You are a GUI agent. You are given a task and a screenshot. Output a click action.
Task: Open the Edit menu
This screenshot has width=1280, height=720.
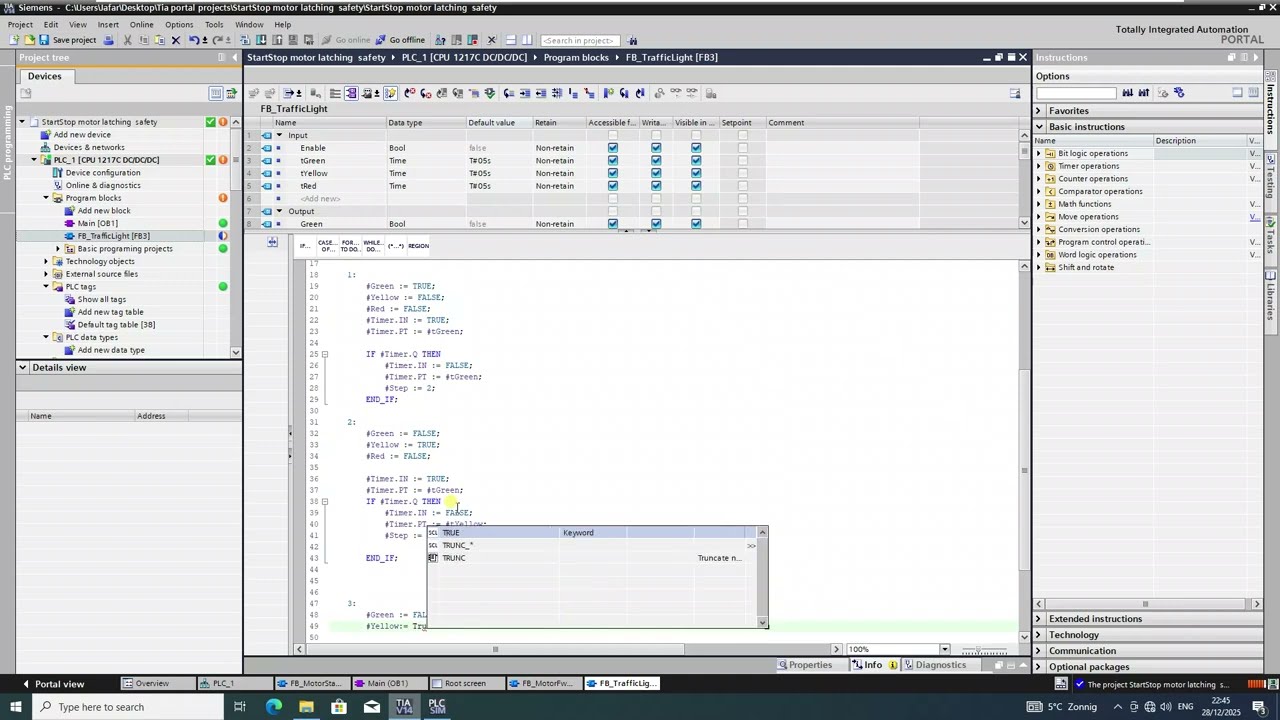coord(50,24)
